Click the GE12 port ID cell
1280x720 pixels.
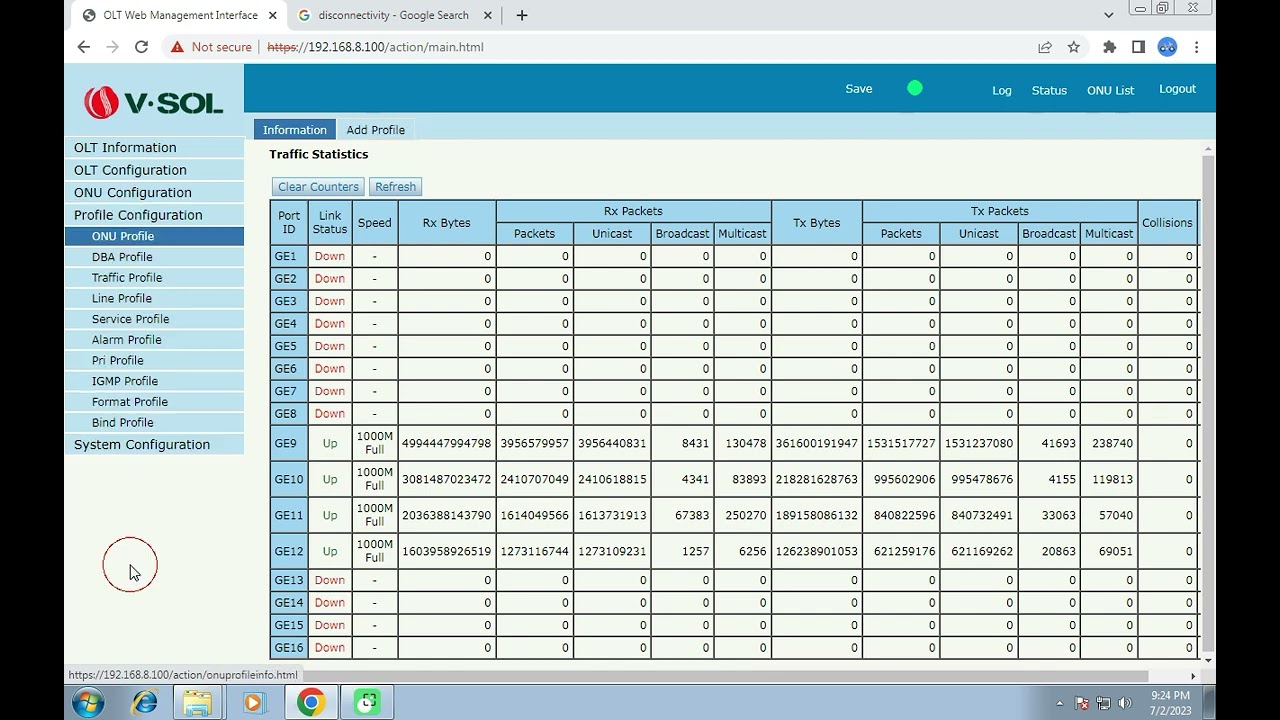[289, 551]
